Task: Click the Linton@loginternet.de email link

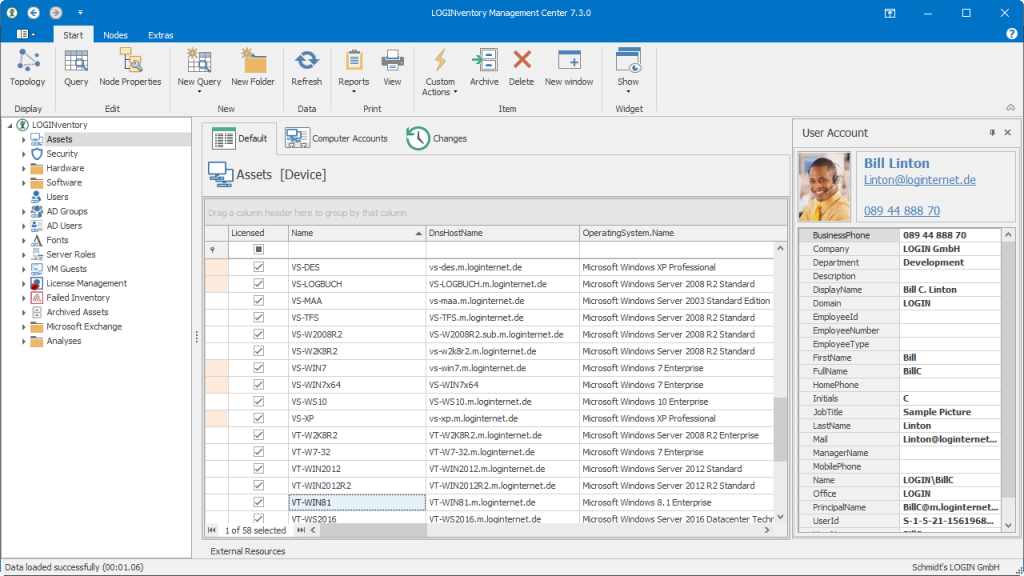Action: 920,180
